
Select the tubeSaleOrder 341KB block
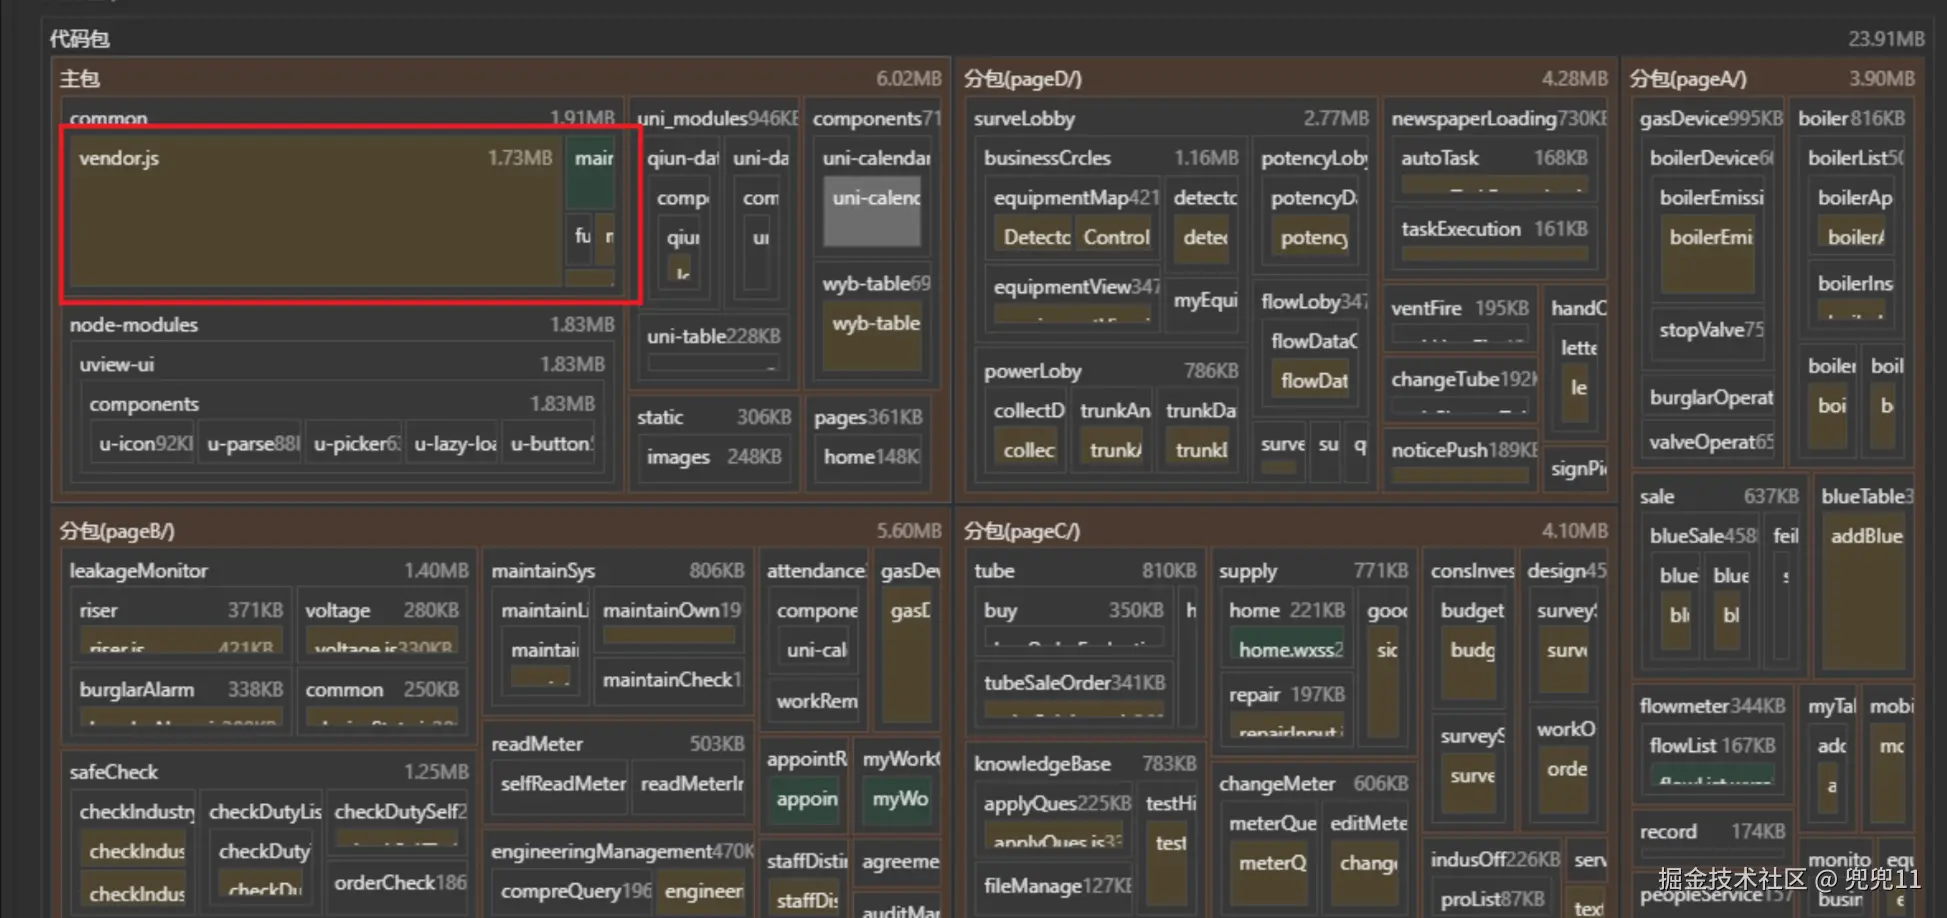pyautogui.click(x=1074, y=683)
